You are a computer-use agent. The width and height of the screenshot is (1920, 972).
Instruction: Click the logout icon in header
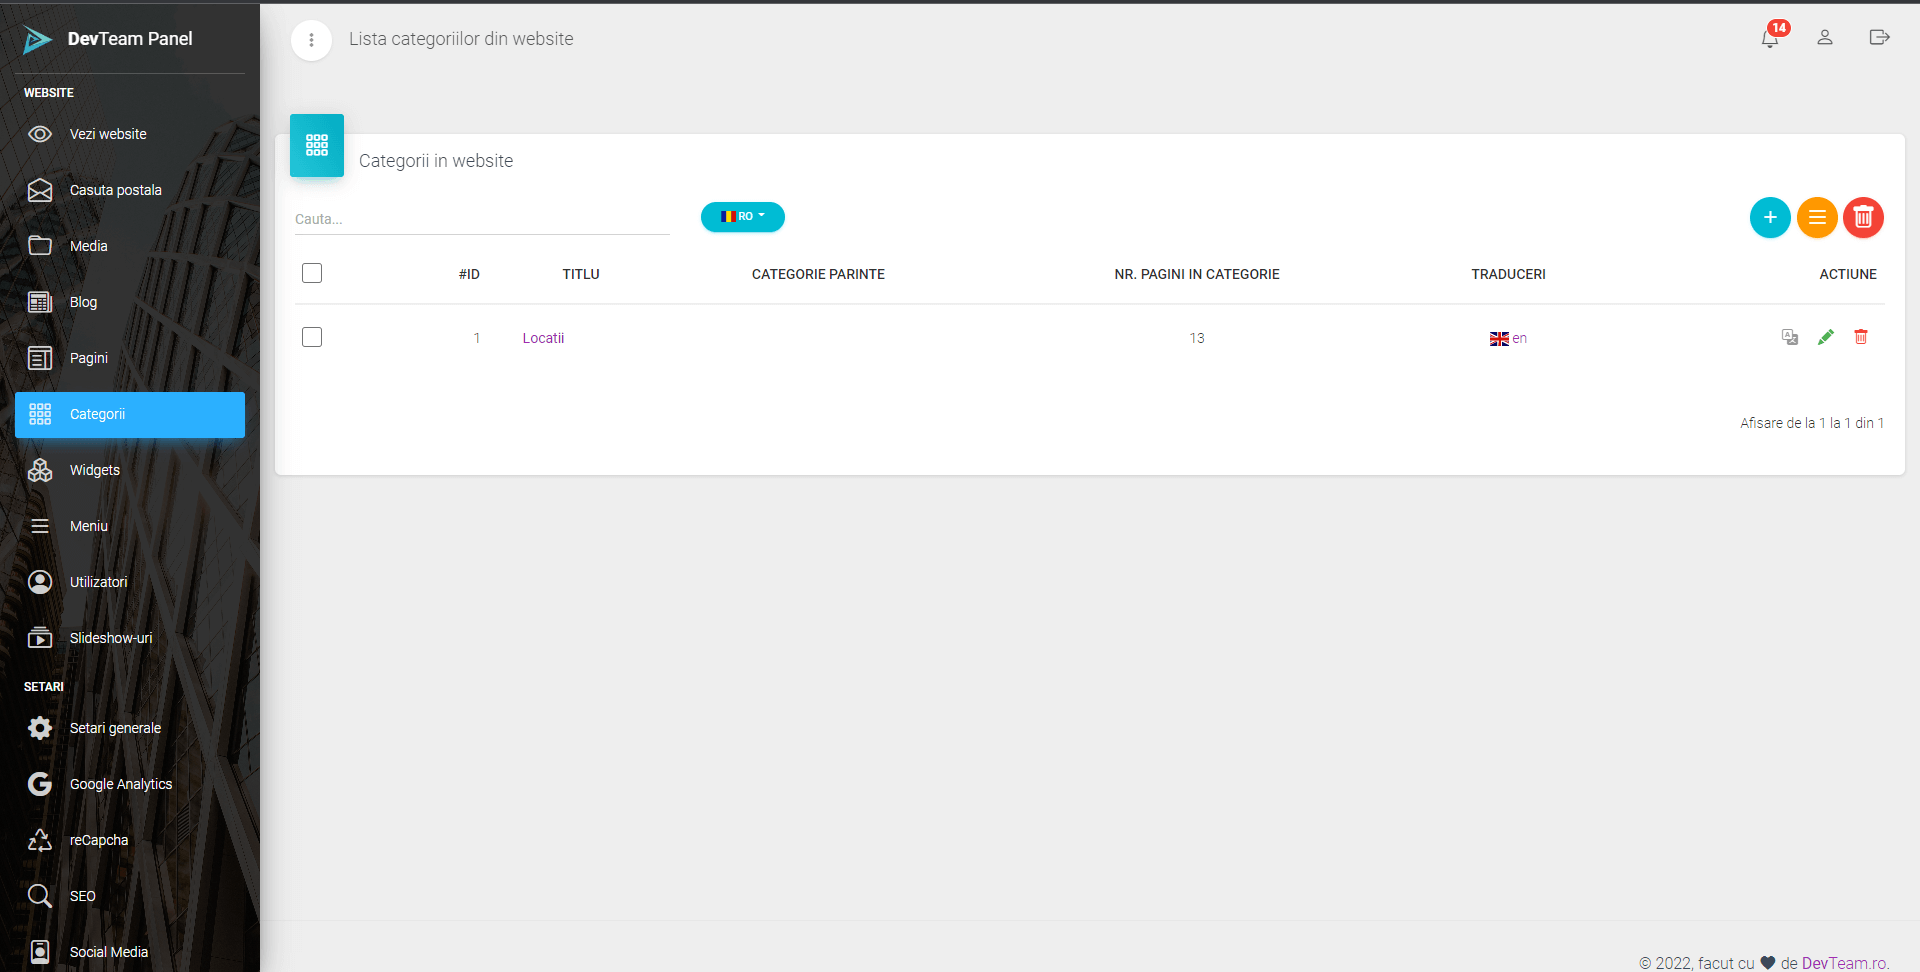coord(1879,38)
